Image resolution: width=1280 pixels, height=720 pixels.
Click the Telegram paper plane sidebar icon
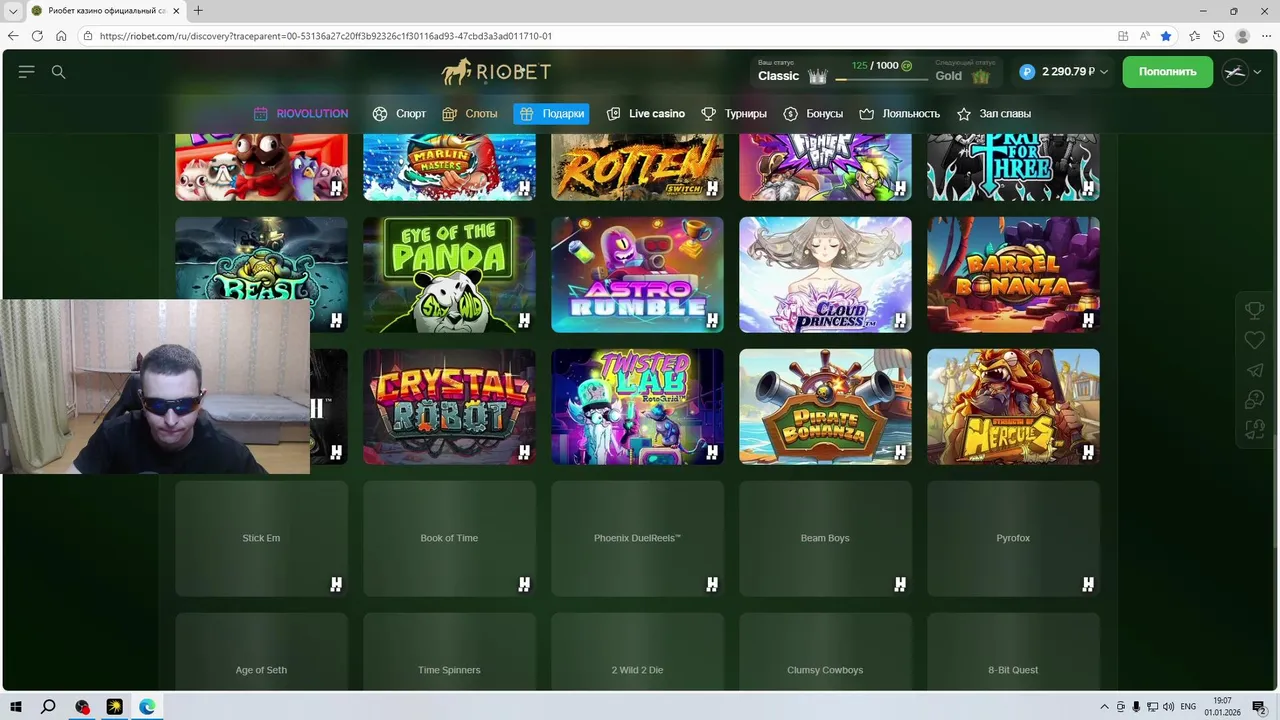1254,371
